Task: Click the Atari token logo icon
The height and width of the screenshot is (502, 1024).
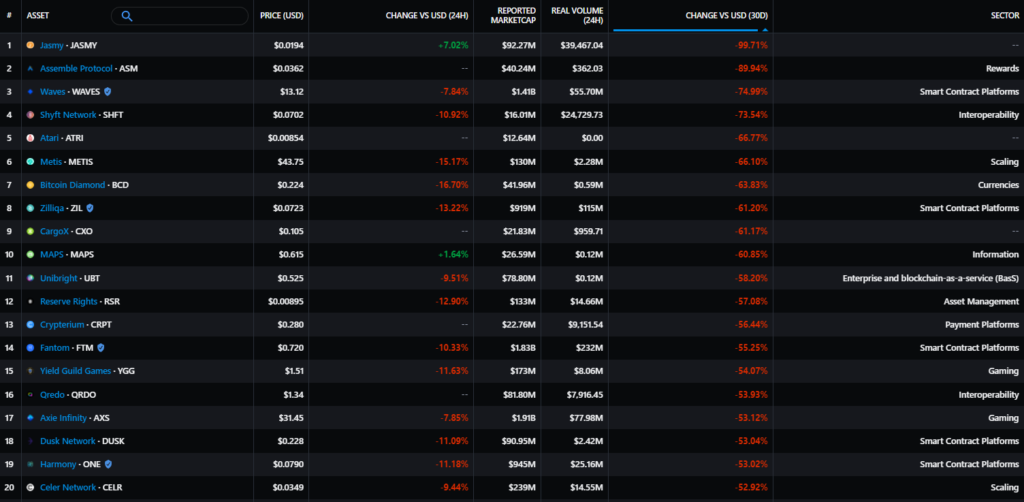Action: [x=31, y=138]
